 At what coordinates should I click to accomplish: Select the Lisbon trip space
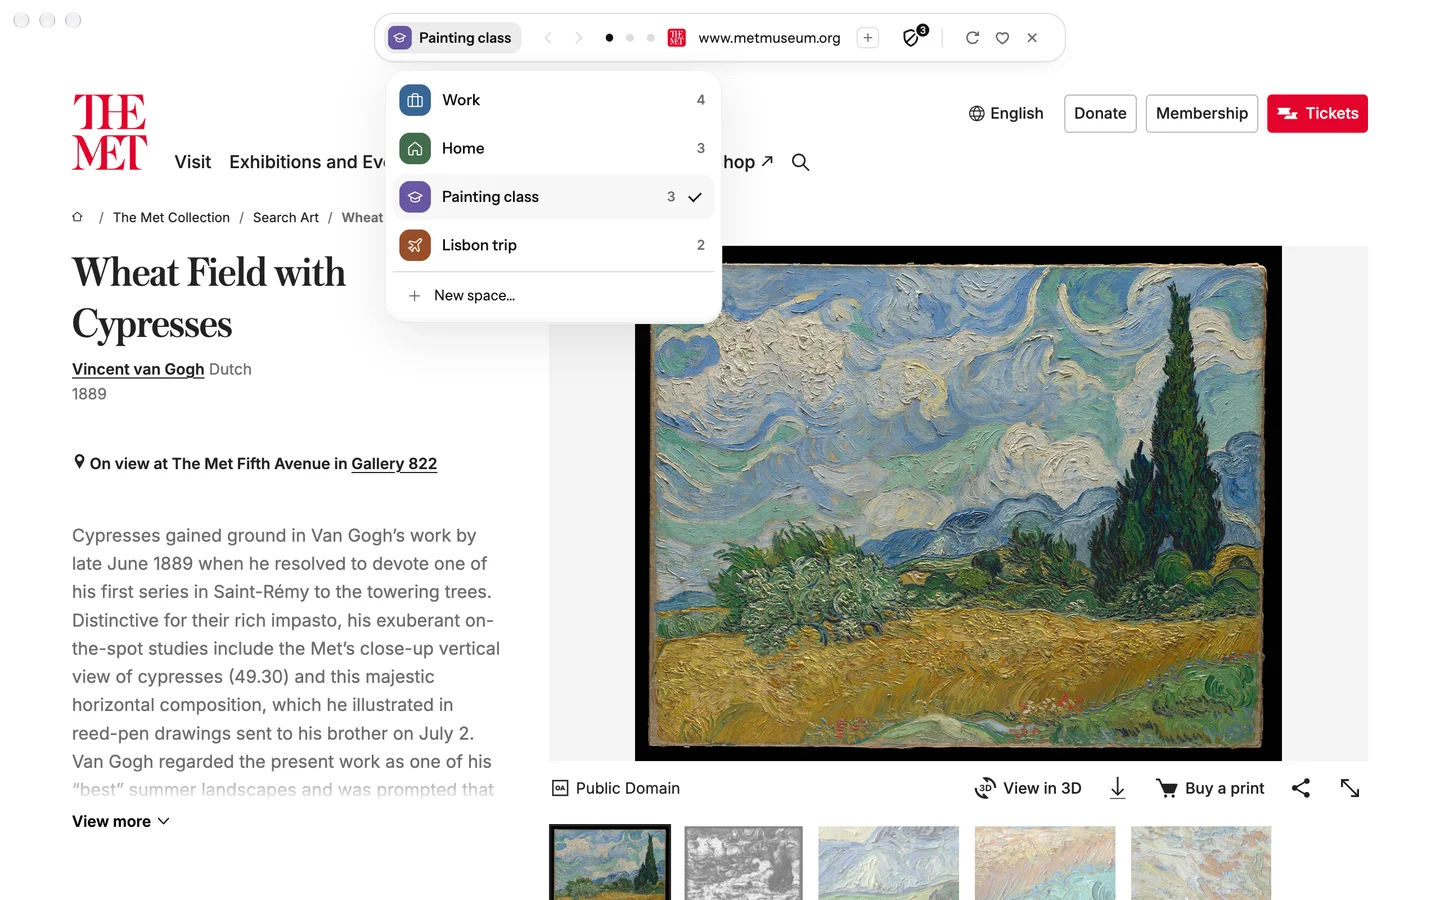pos(554,245)
